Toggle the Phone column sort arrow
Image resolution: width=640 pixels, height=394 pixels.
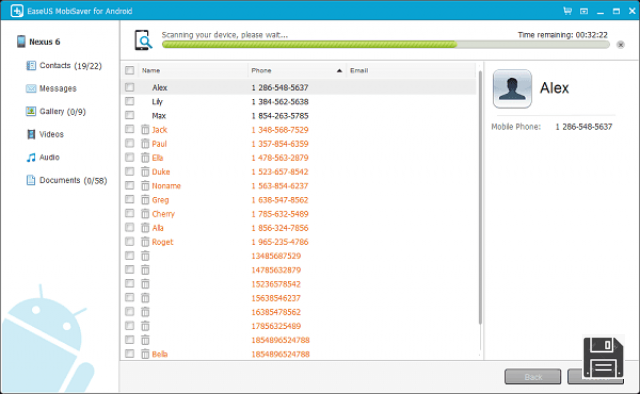point(339,71)
